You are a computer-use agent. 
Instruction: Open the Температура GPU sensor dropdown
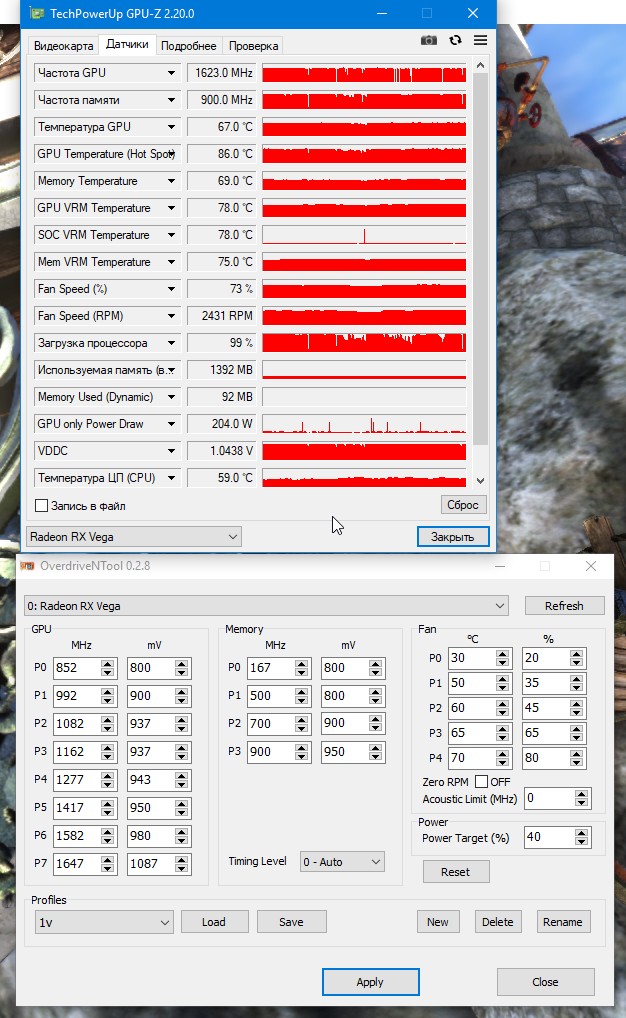tap(171, 127)
